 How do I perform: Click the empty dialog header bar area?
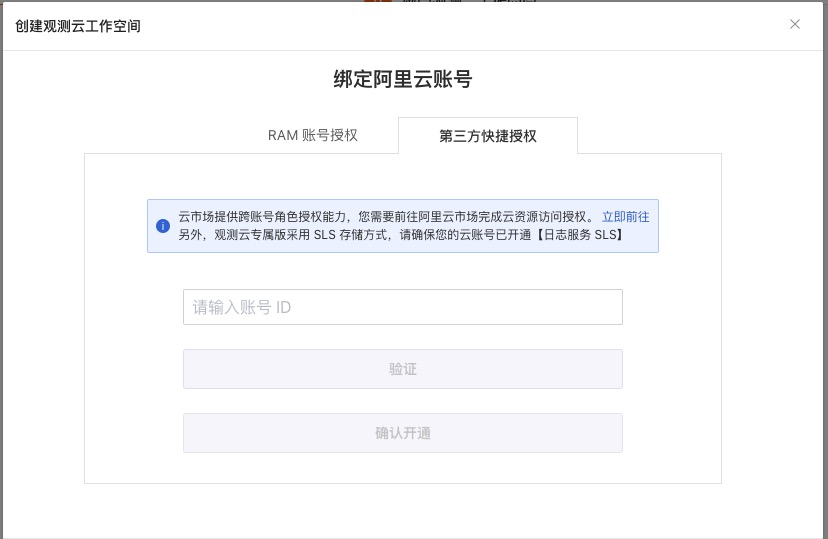[x=450, y=26]
